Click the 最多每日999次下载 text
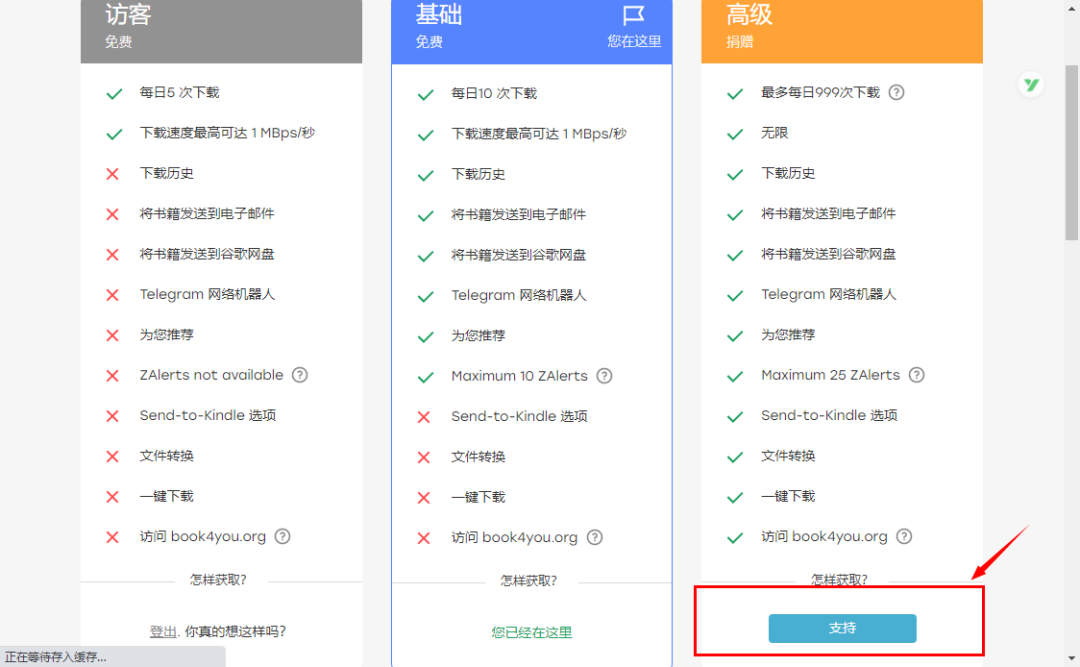This screenshot has width=1080, height=667. [x=820, y=92]
